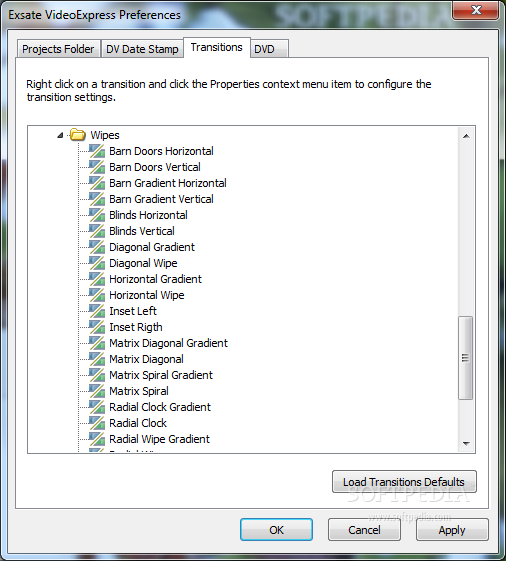The width and height of the screenshot is (506, 561).
Task: Click the icon beside Matrix Diagonal
Action: pyautogui.click(x=97, y=359)
